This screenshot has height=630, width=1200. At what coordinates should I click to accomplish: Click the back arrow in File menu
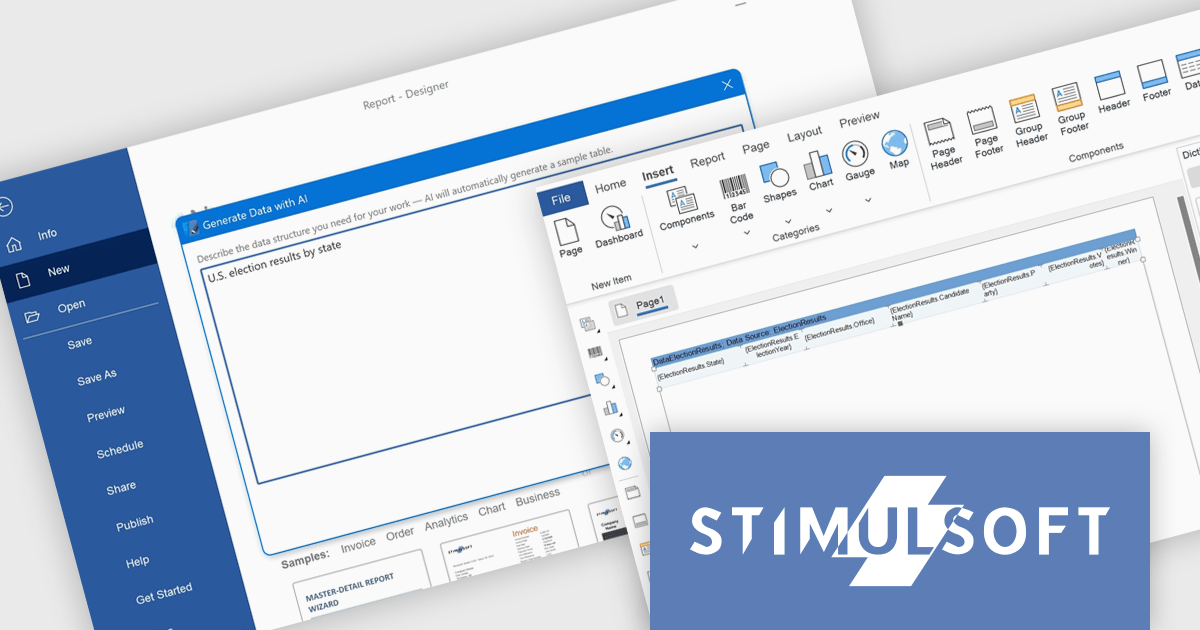pos(5,207)
